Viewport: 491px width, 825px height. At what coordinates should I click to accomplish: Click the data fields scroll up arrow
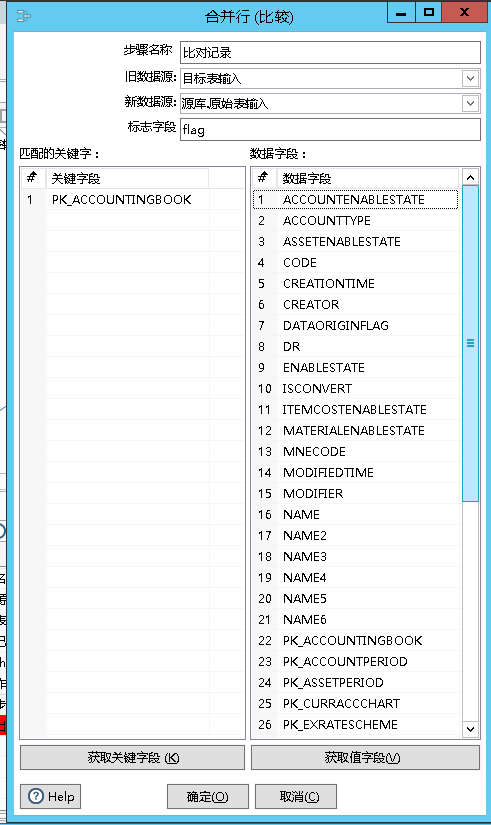[470, 177]
